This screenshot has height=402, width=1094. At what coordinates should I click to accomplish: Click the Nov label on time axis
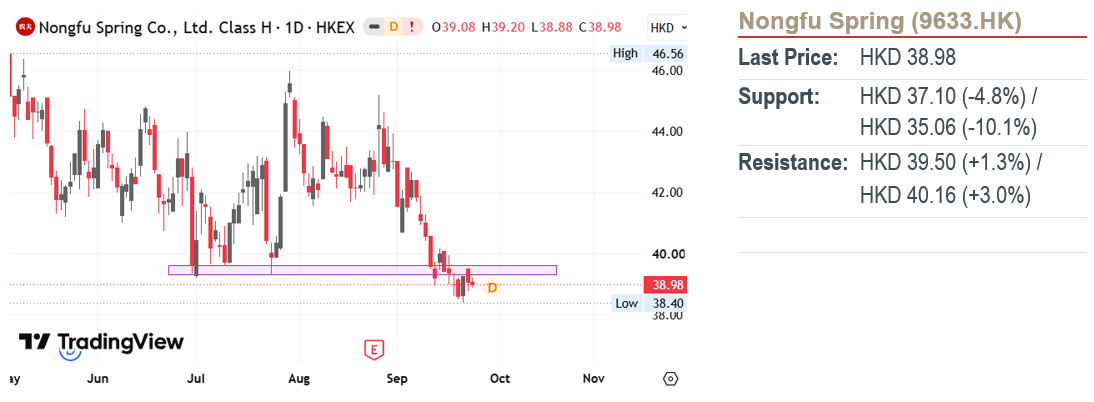click(593, 379)
